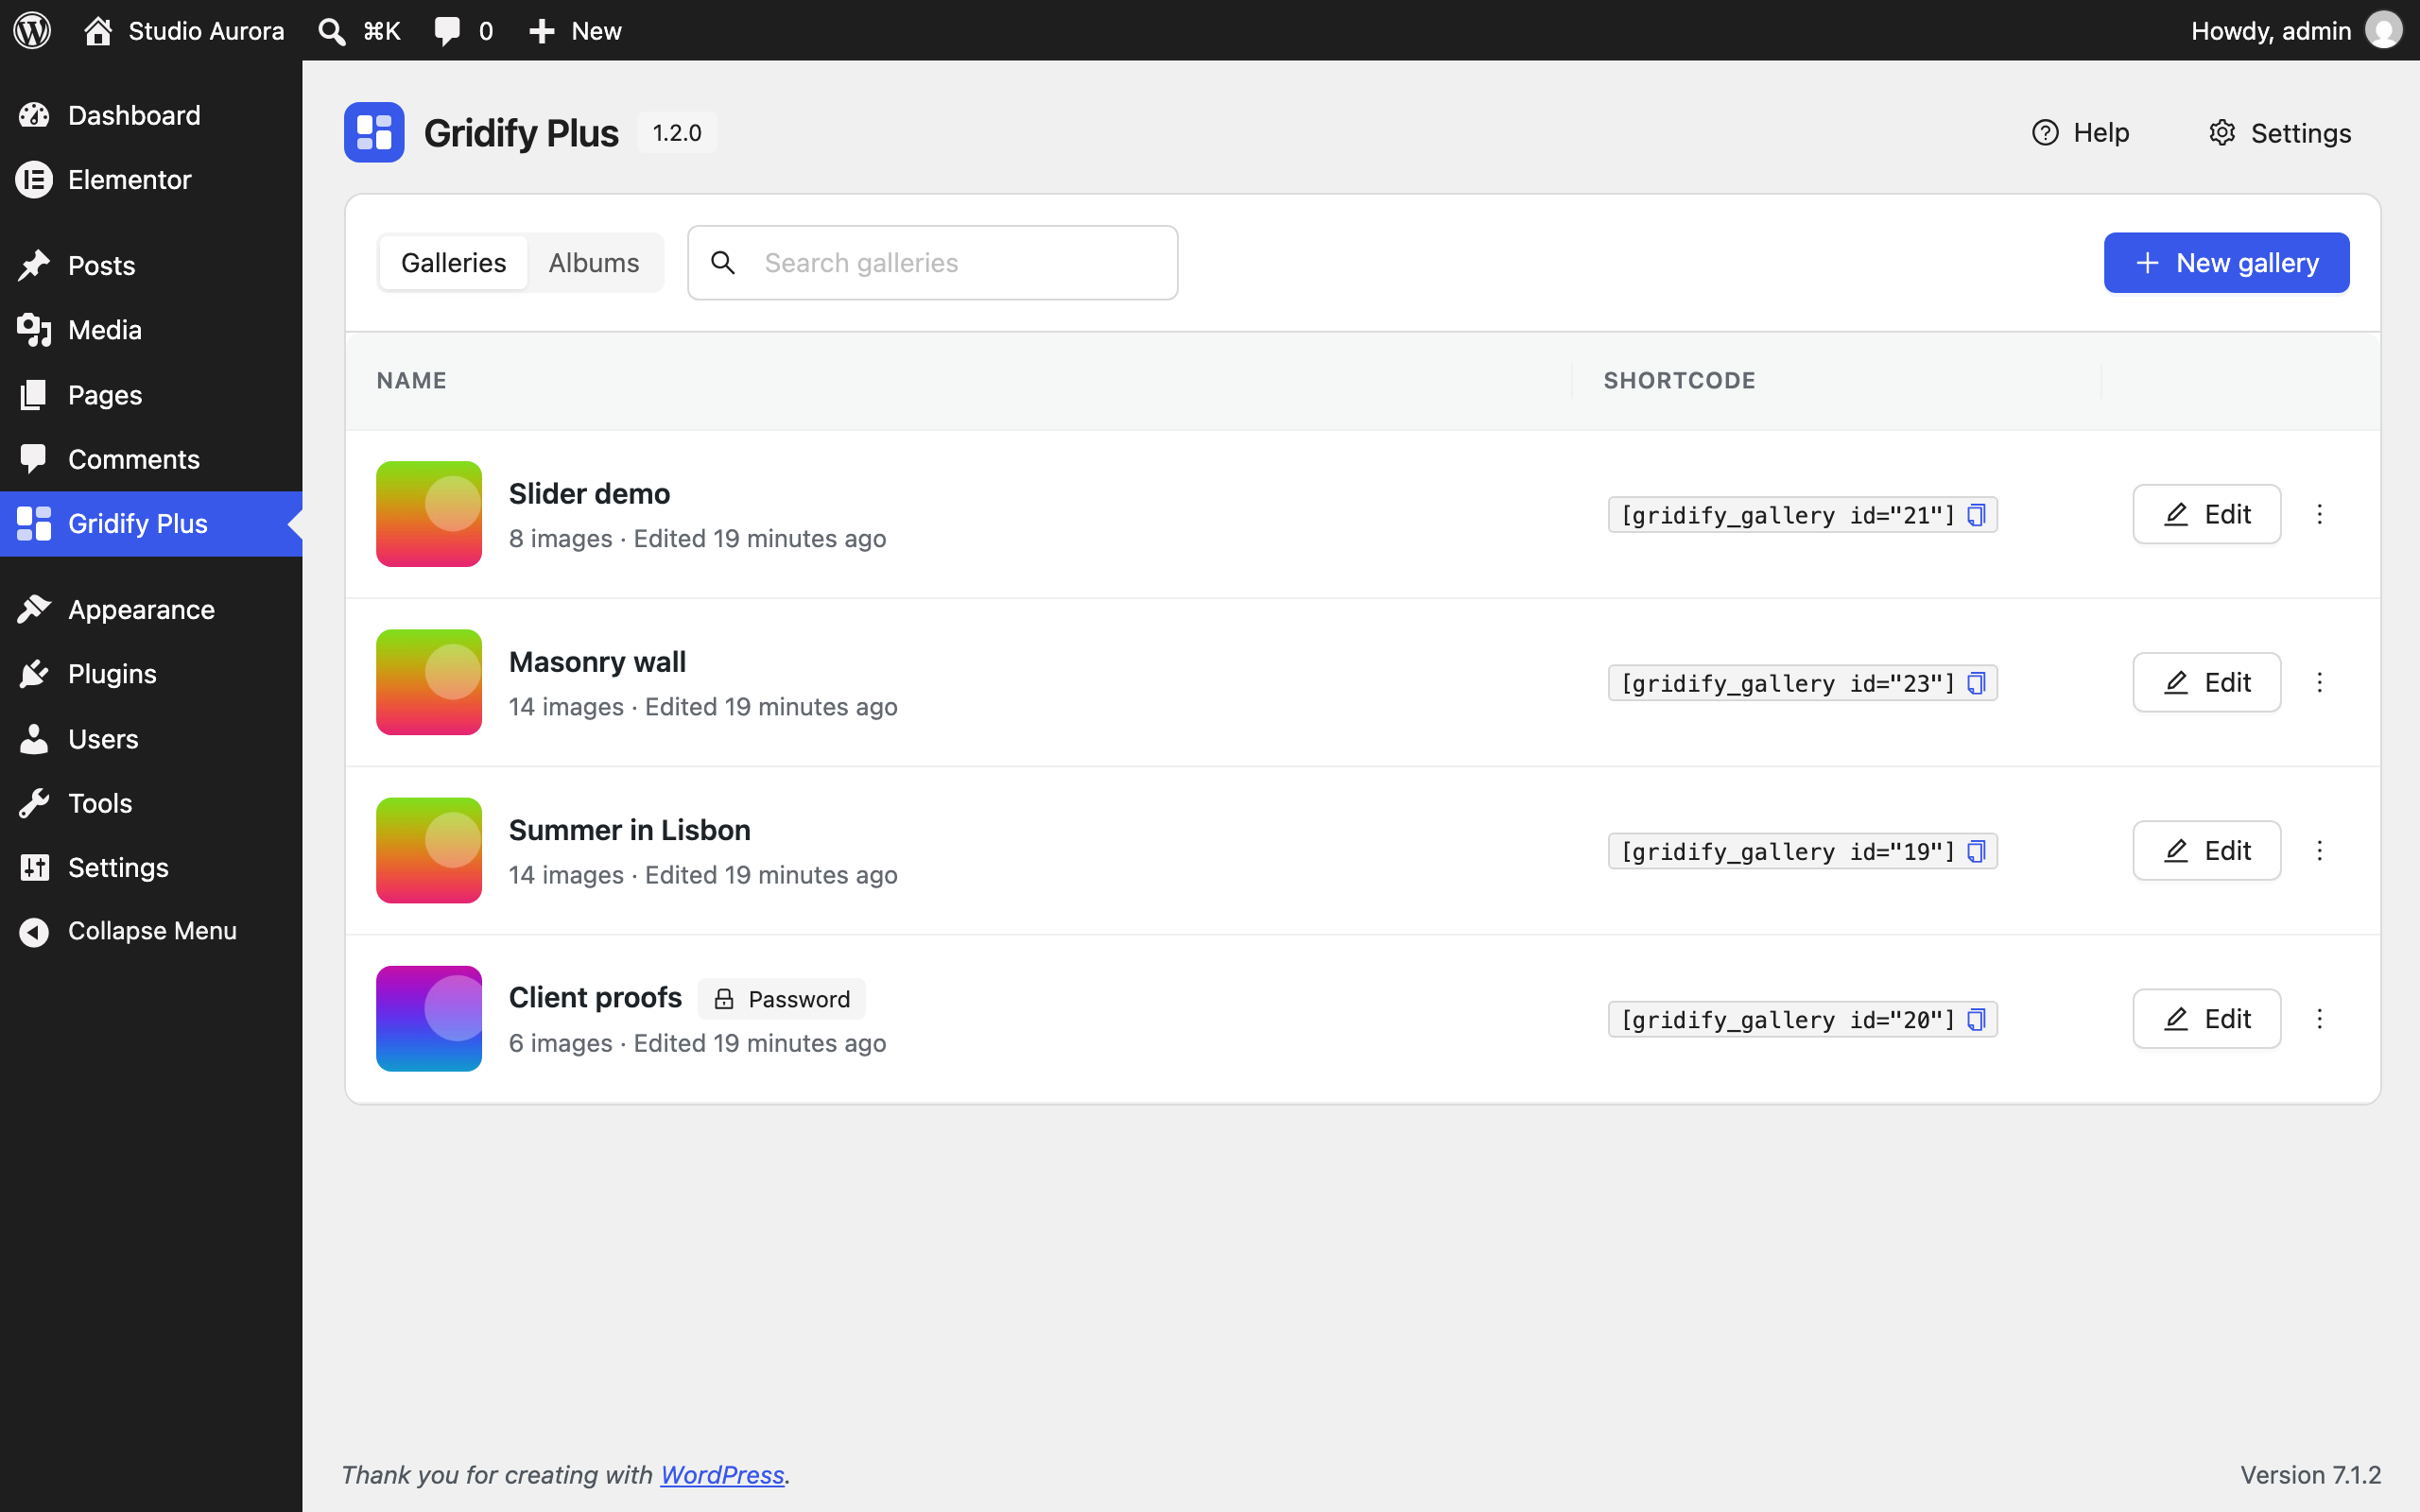Click the Gridify Plus logo icon

374,132
